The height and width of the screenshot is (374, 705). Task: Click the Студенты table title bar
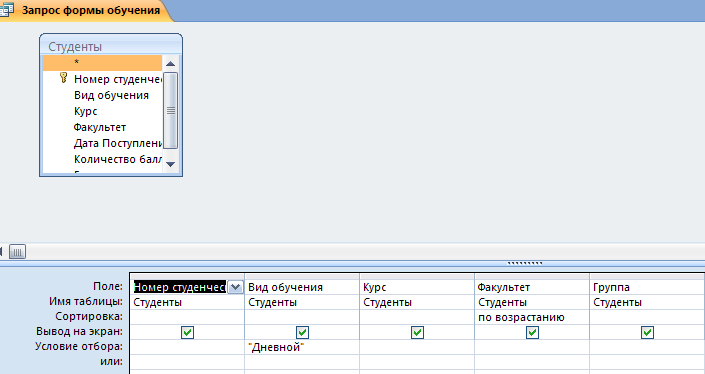(111, 46)
